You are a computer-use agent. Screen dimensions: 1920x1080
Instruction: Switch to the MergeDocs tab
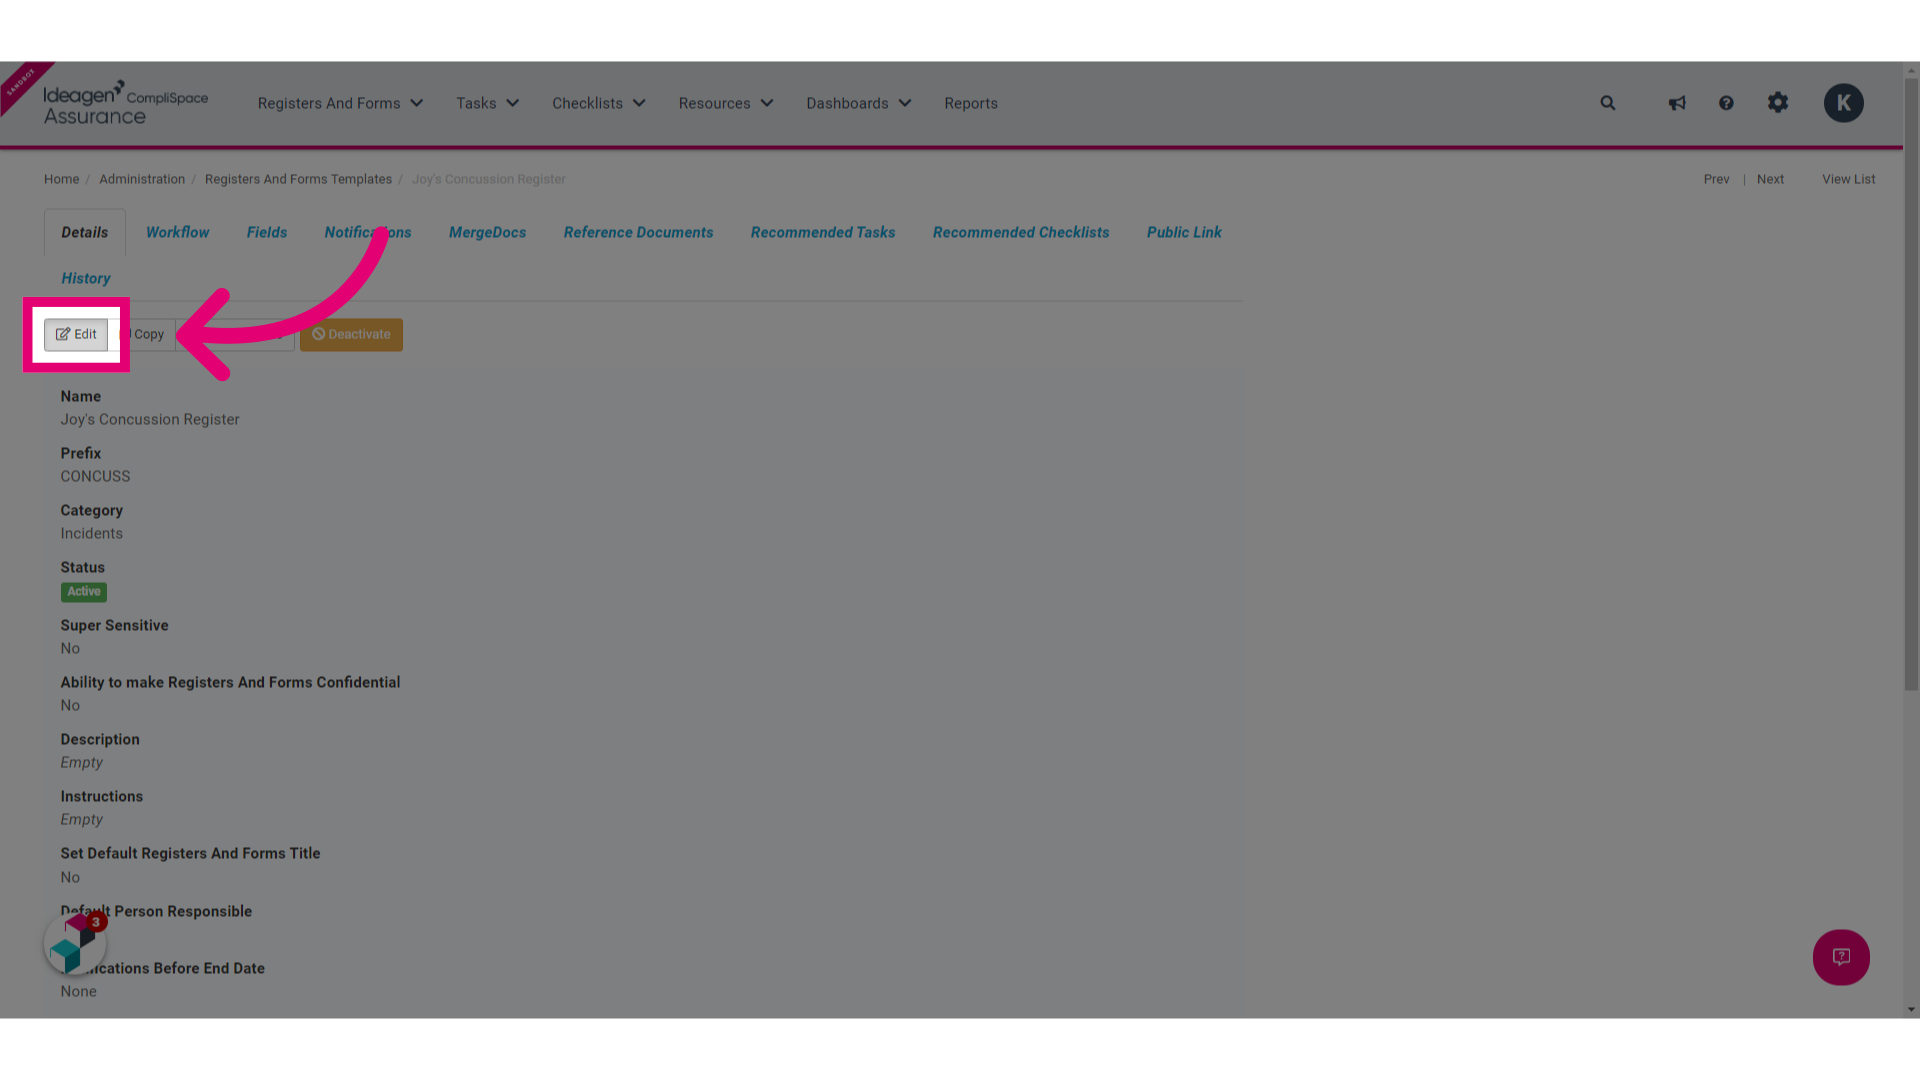[487, 232]
